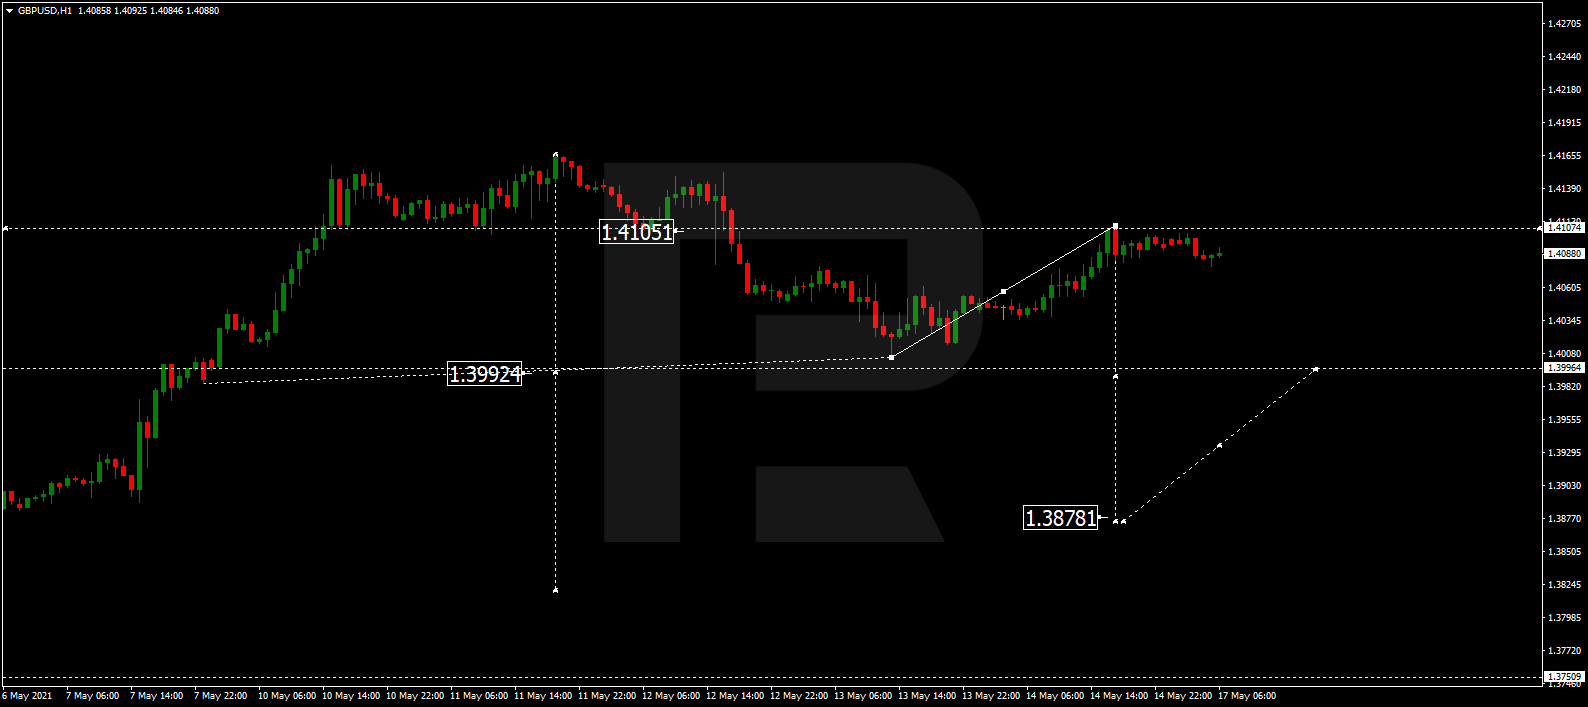This screenshot has height=707, width=1588.
Task: Click the 1.39555 price scale label
Action: coord(1564,420)
